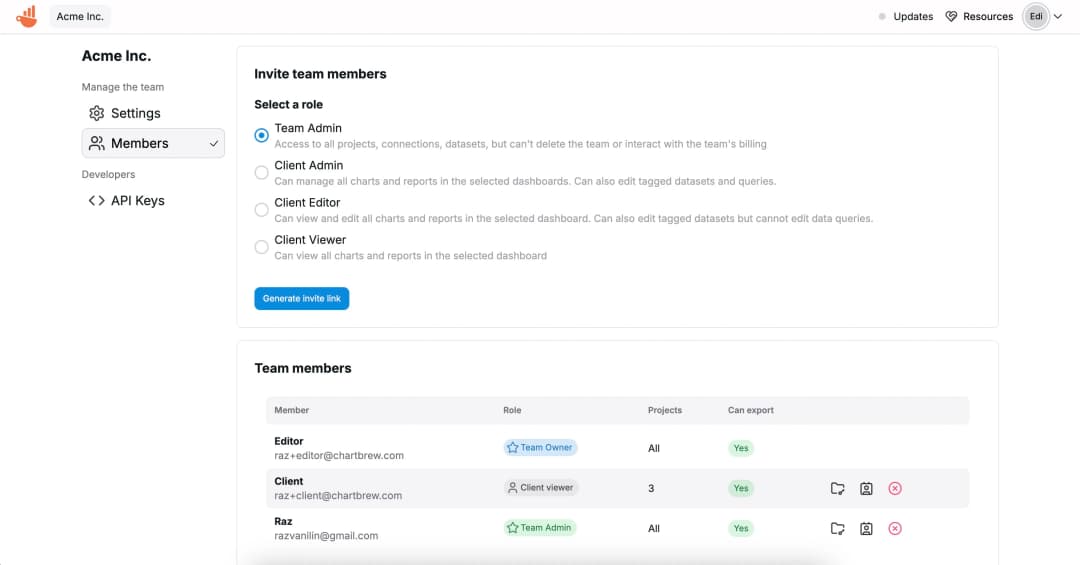Image resolution: width=1080 pixels, height=565 pixels.
Task: Open project access for Client member
Action: (838, 488)
